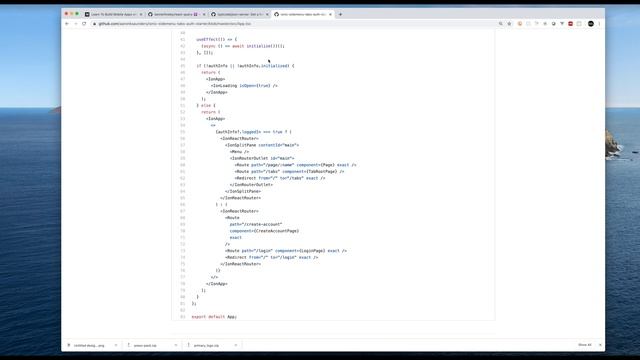Click the funnel-shaped extension icon
The height and width of the screenshot is (360, 640).
pyautogui.click(x=562, y=24)
